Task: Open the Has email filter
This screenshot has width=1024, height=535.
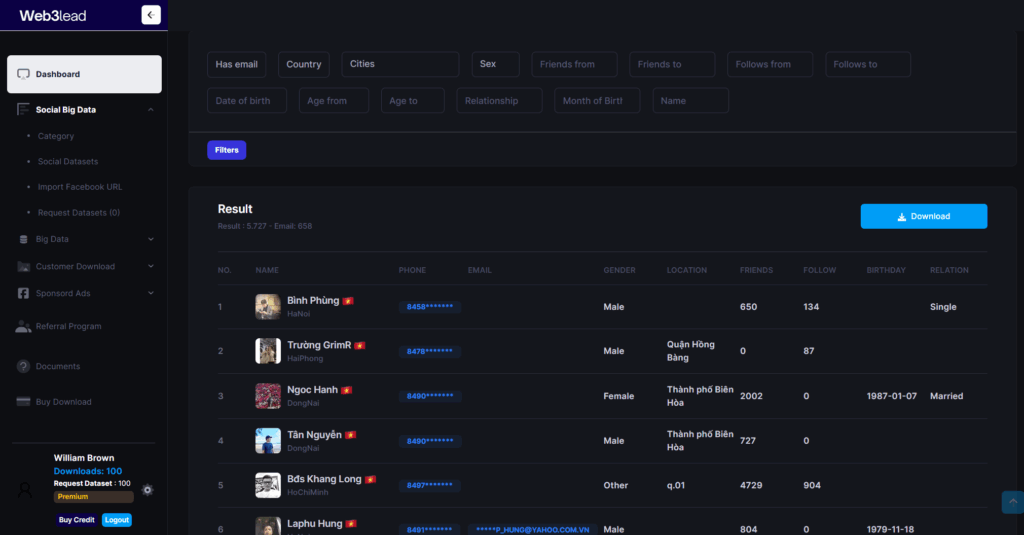Action: (x=237, y=65)
